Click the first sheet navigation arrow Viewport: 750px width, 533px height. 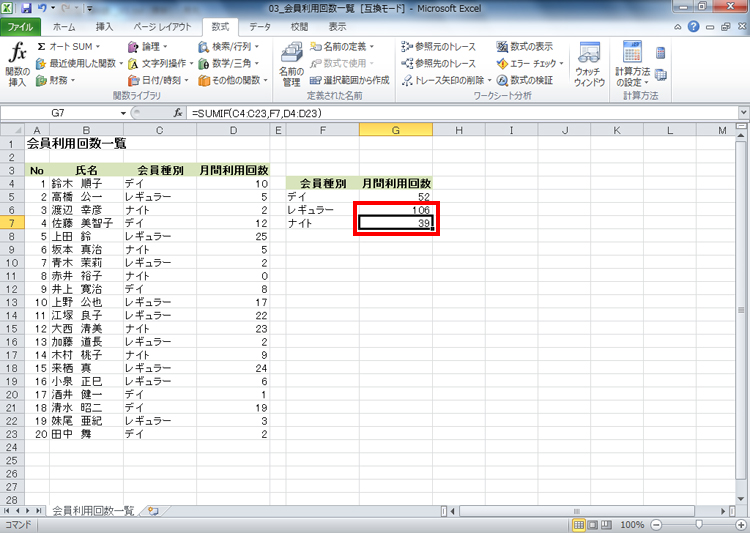coord(7,511)
